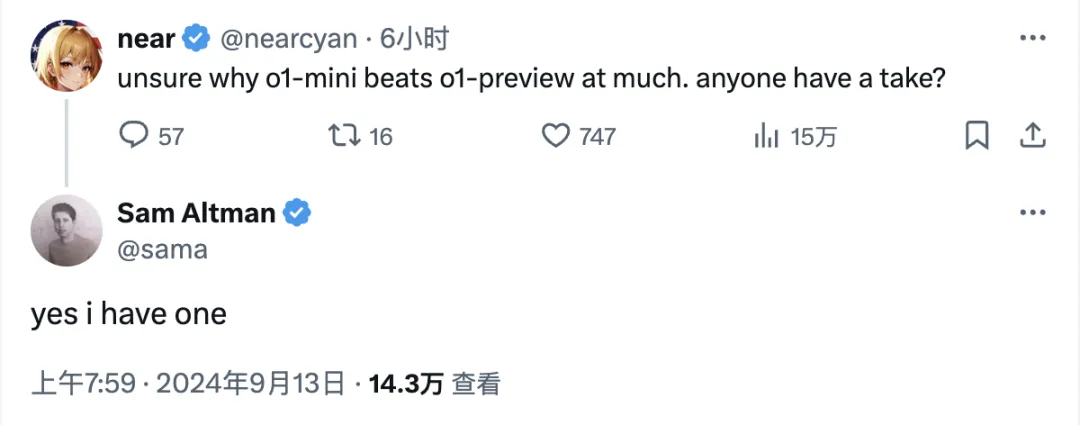The image size is (1080, 425).
Task: Open near's anime profile avatar
Action: click(67, 55)
